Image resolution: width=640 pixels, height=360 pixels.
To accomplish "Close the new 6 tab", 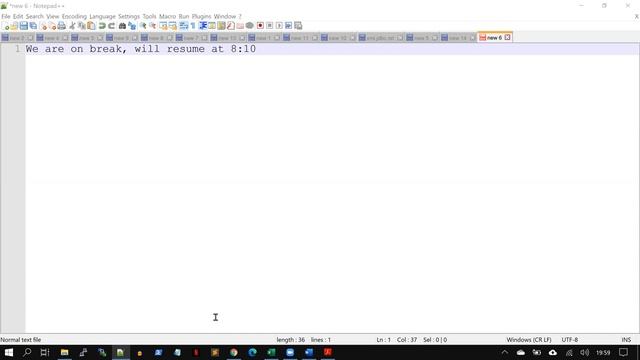I will [x=507, y=38].
